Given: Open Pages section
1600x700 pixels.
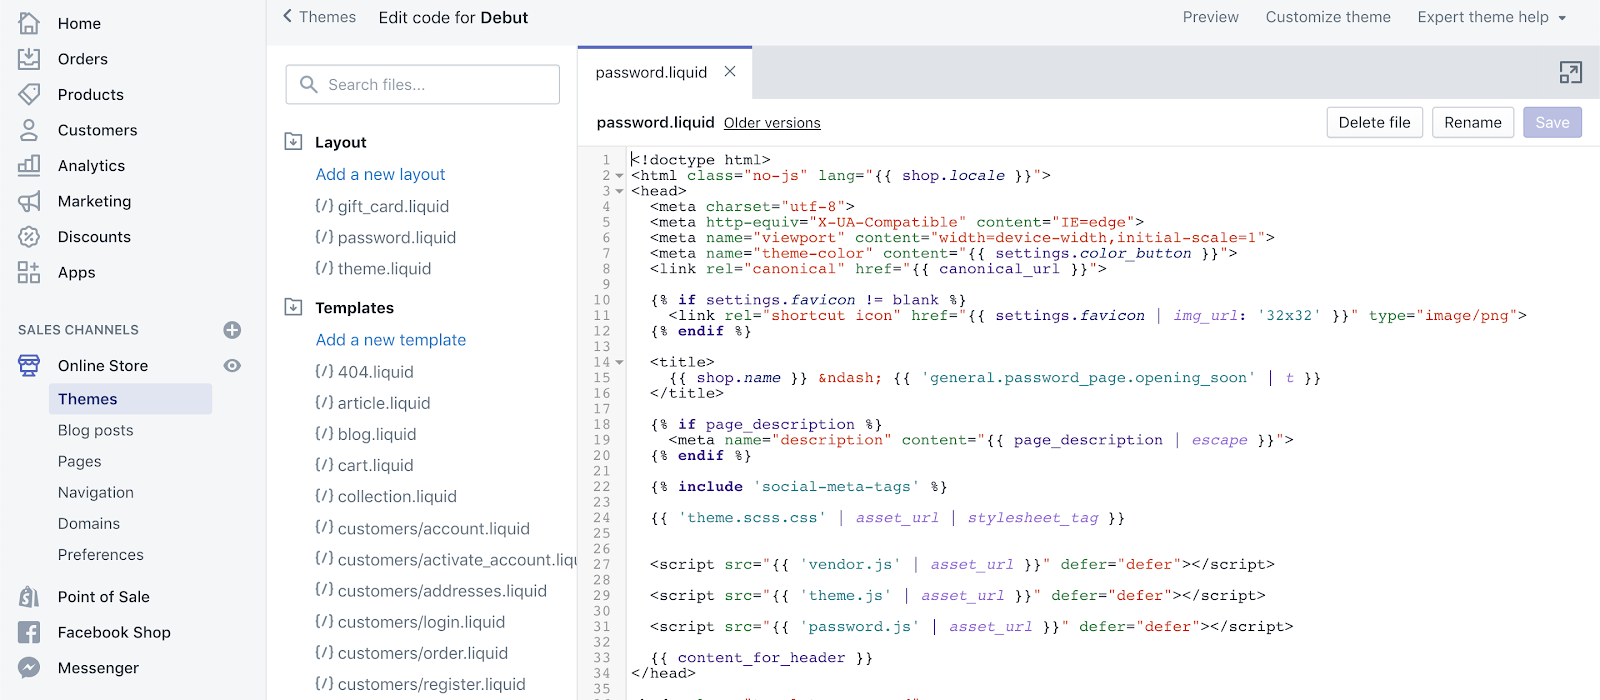Looking at the screenshot, I should tap(80, 461).
